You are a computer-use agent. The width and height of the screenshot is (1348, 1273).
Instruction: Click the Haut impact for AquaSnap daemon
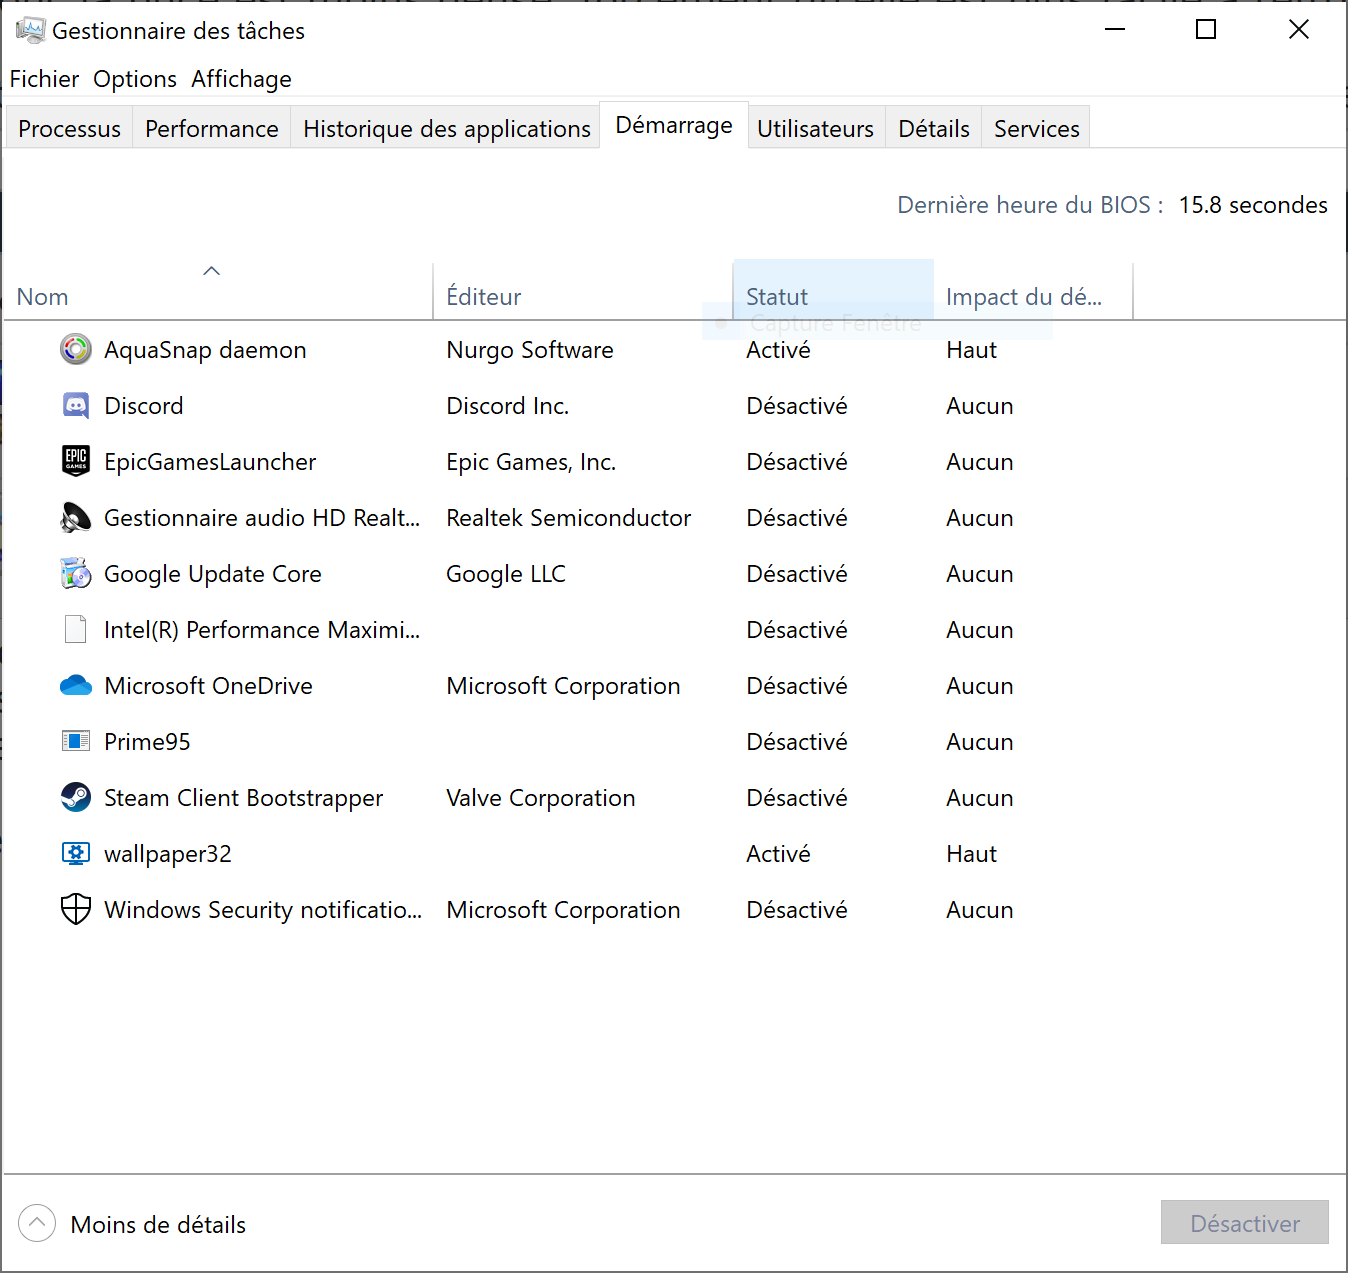972,350
